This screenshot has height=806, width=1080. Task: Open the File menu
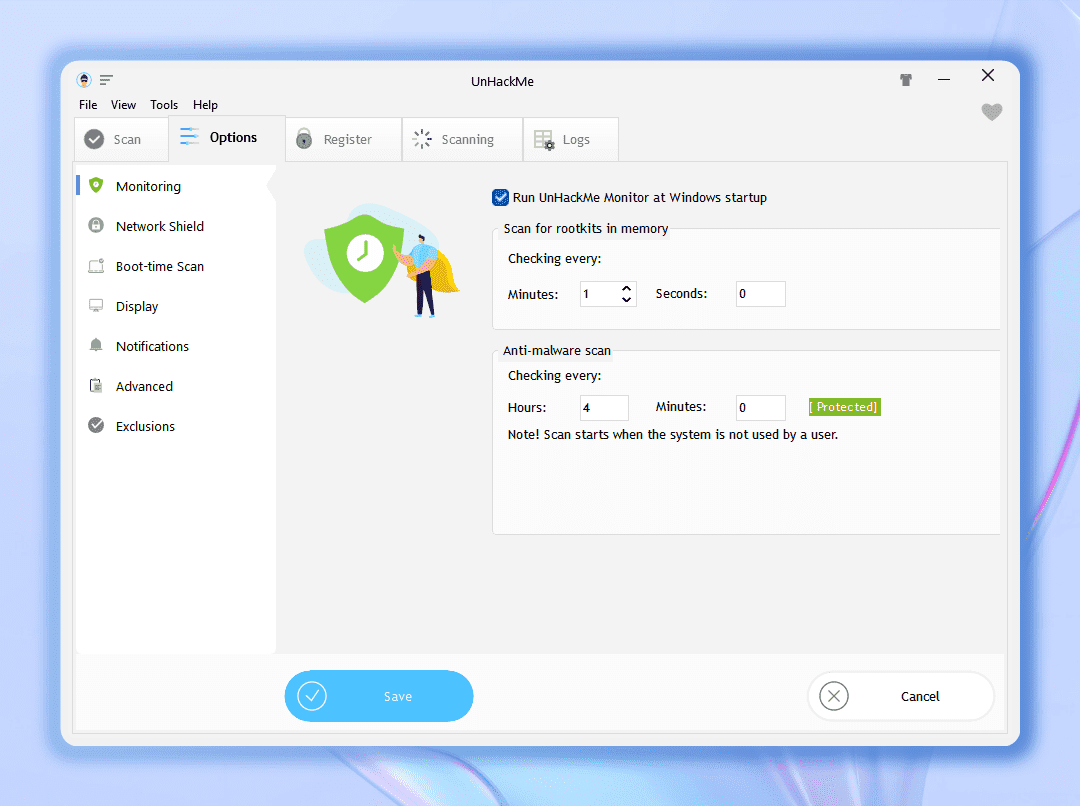pyautogui.click(x=88, y=105)
